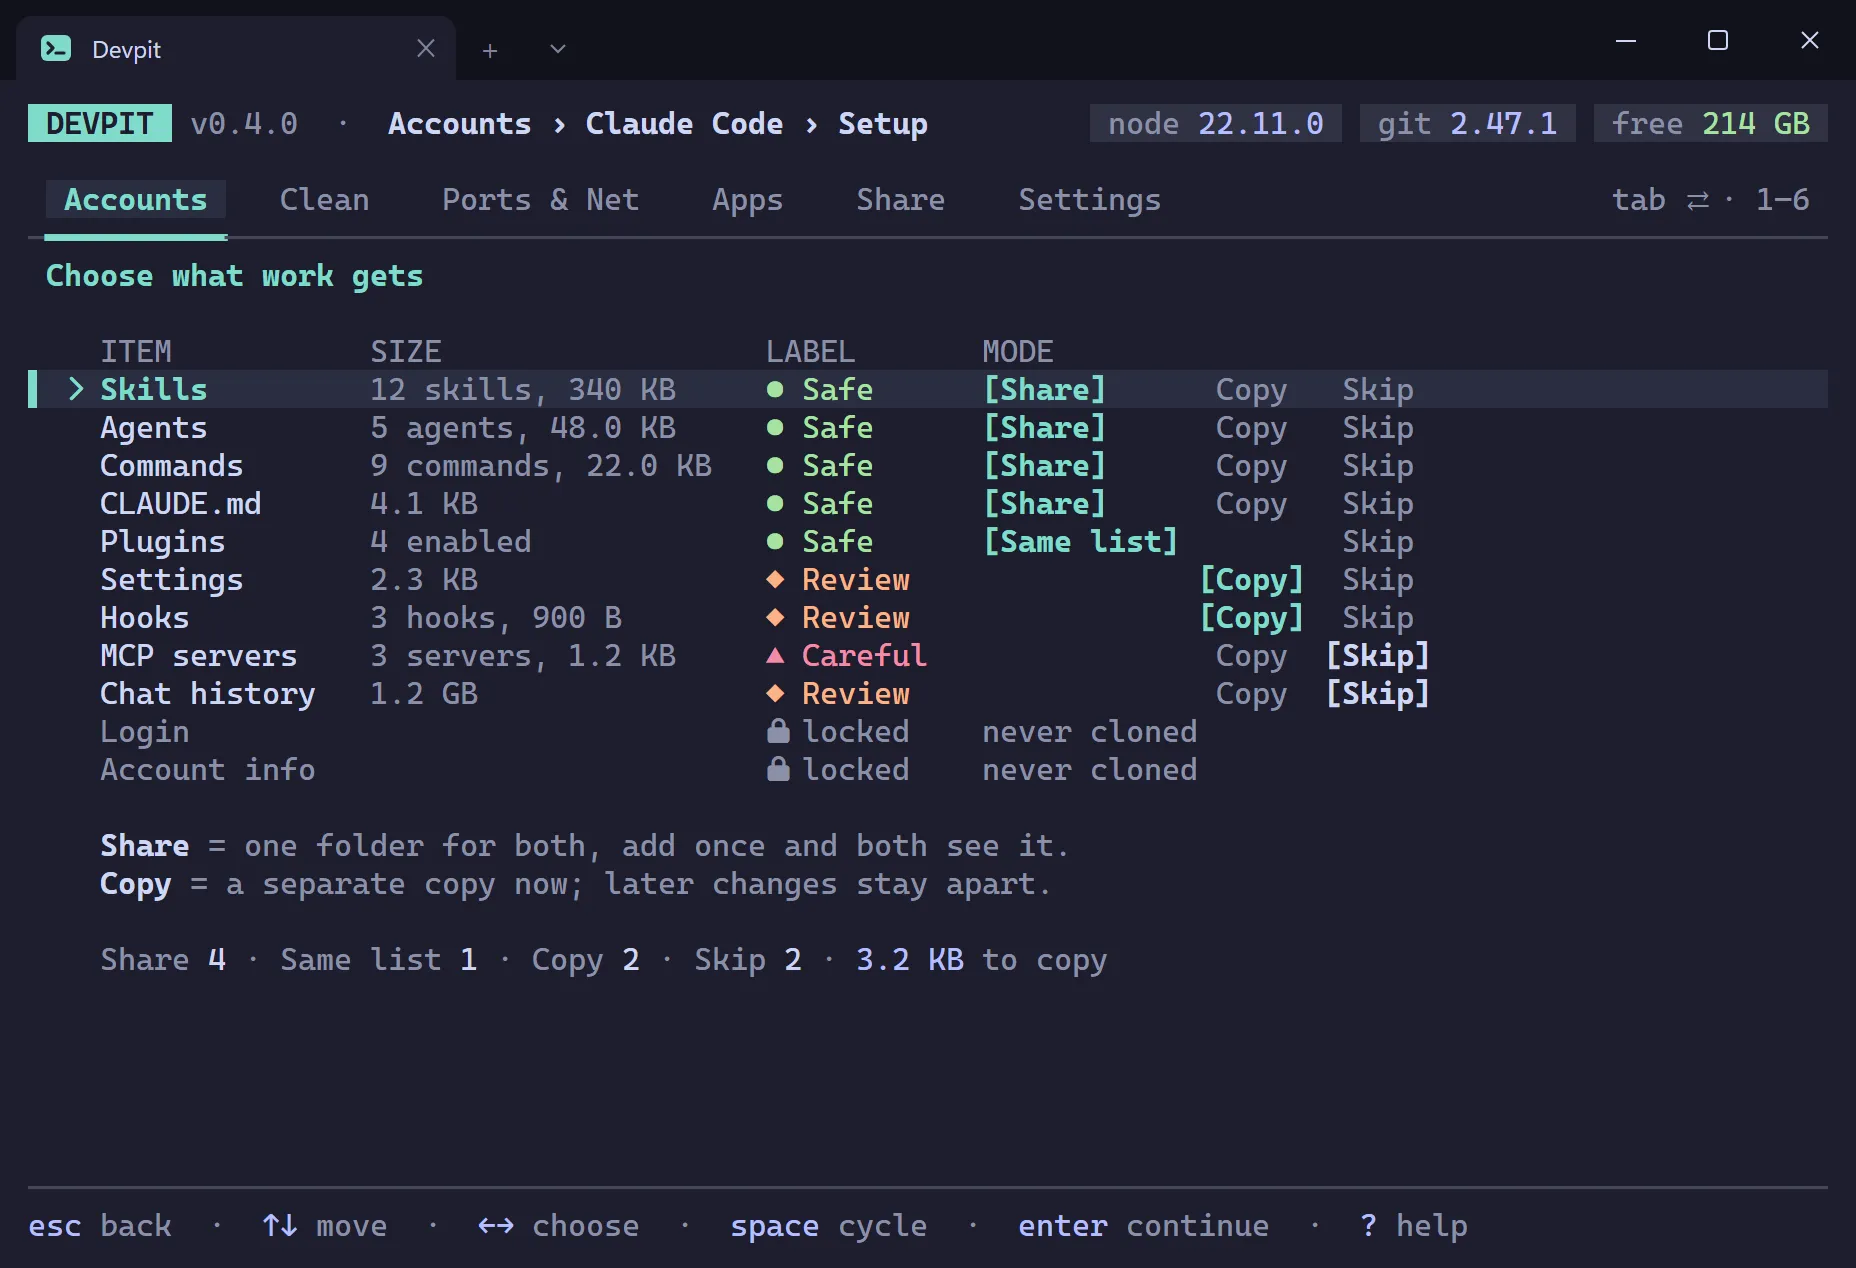Image resolution: width=1856 pixels, height=1268 pixels.
Task: Switch to the Clean tab
Action: tap(324, 200)
